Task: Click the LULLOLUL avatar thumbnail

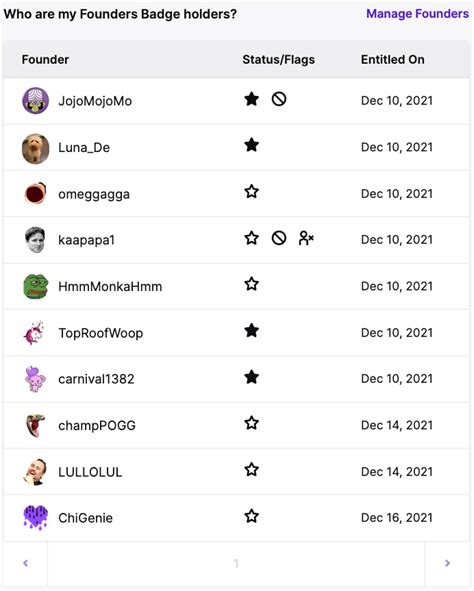Action: coord(35,472)
